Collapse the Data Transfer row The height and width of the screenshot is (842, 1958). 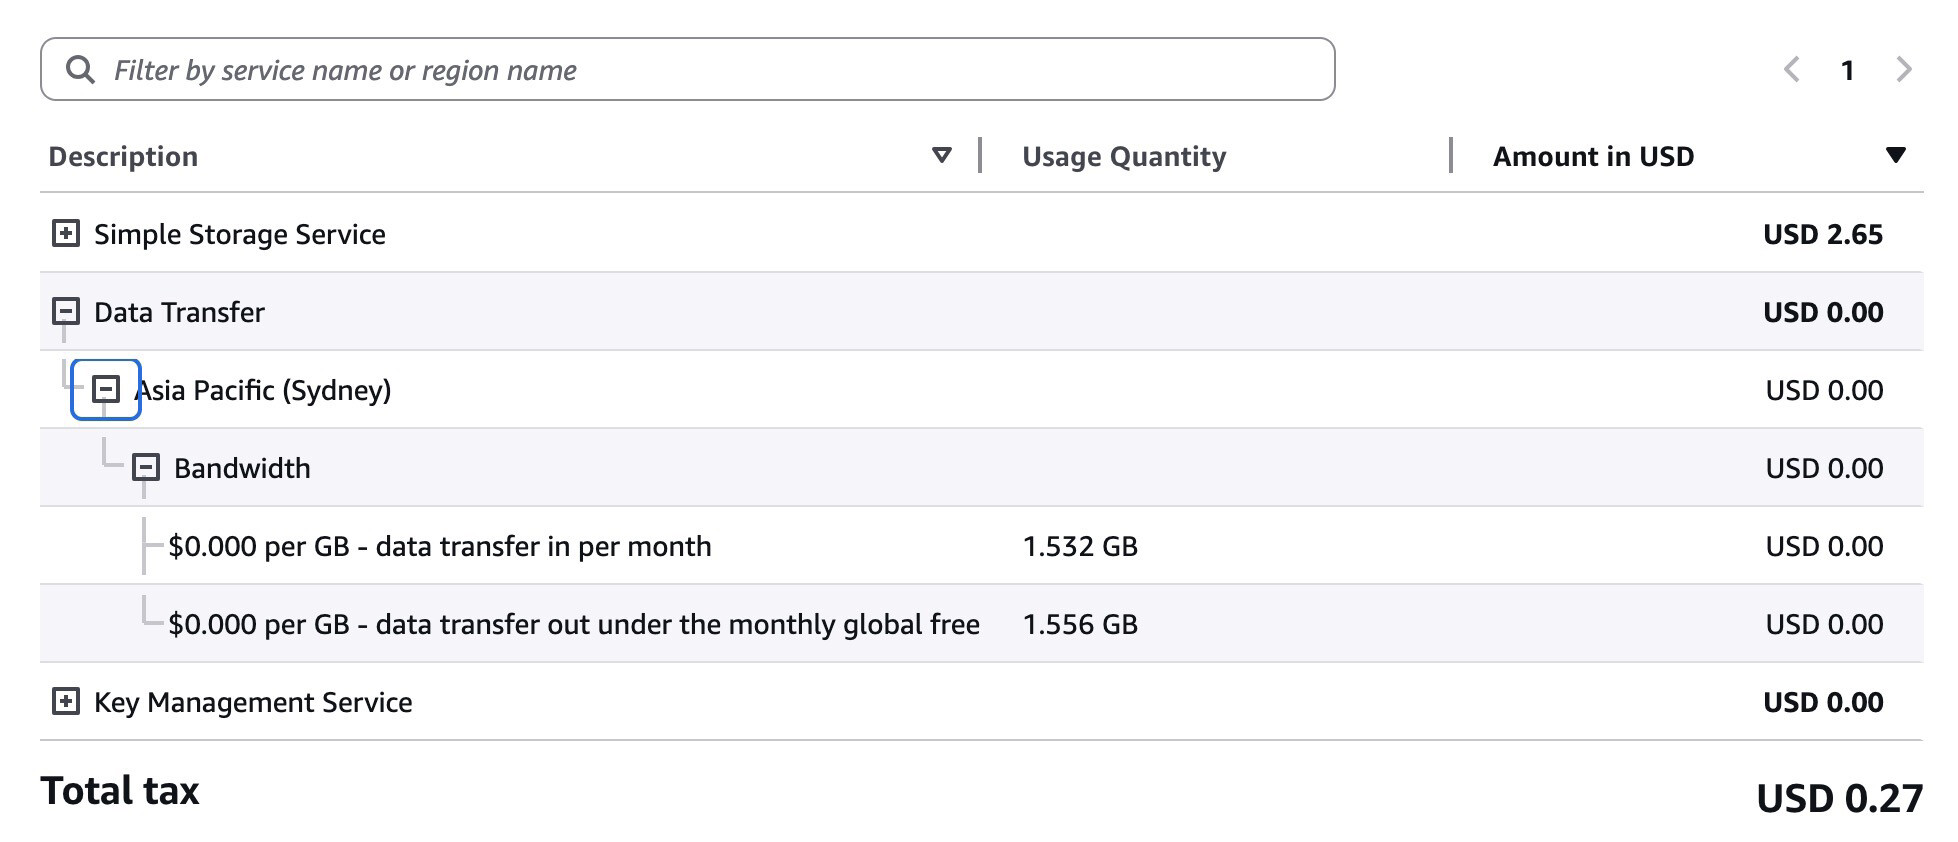66,312
